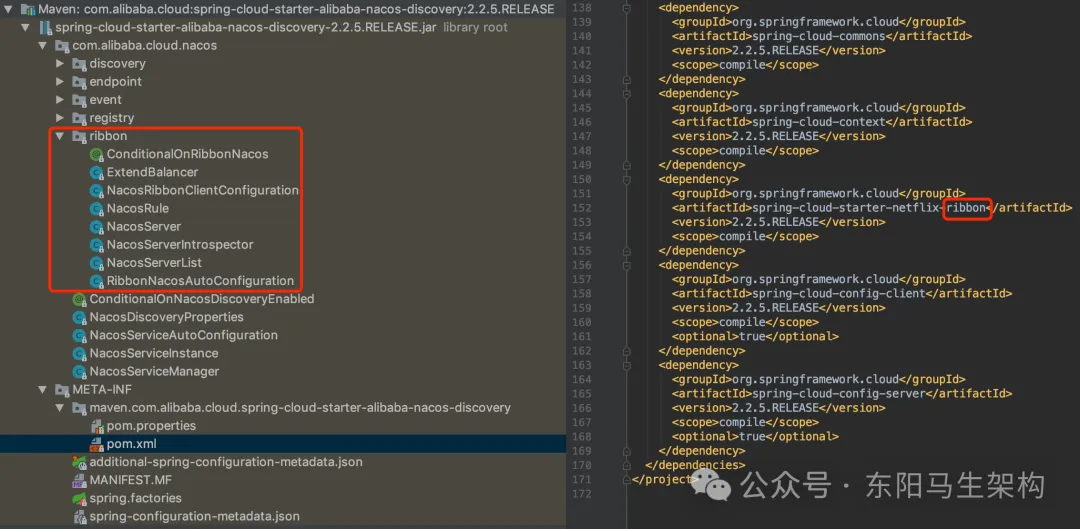Collapse the com.alibaba.cloud.nacos package

tap(43, 45)
